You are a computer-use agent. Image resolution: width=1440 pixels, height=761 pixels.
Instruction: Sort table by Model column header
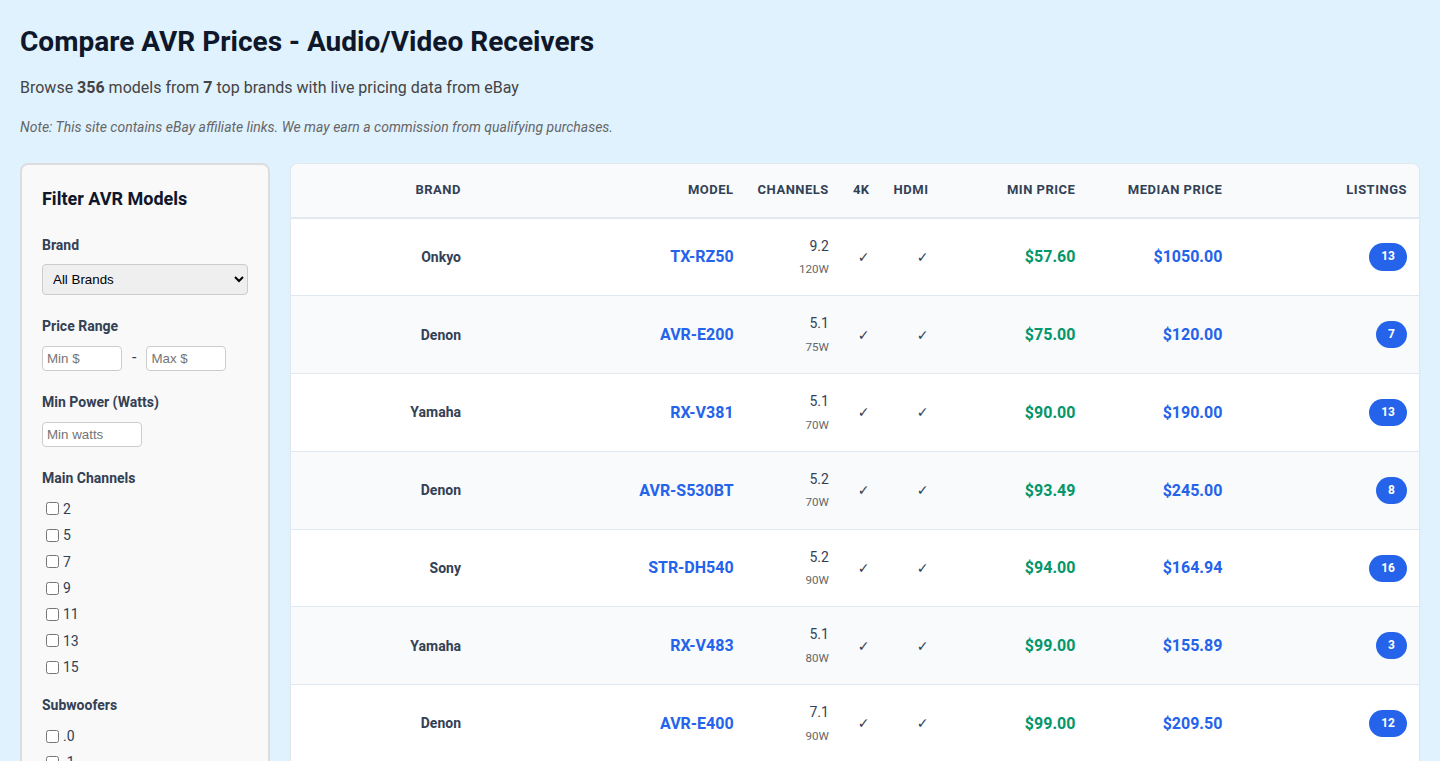pyautogui.click(x=710, y=190)
